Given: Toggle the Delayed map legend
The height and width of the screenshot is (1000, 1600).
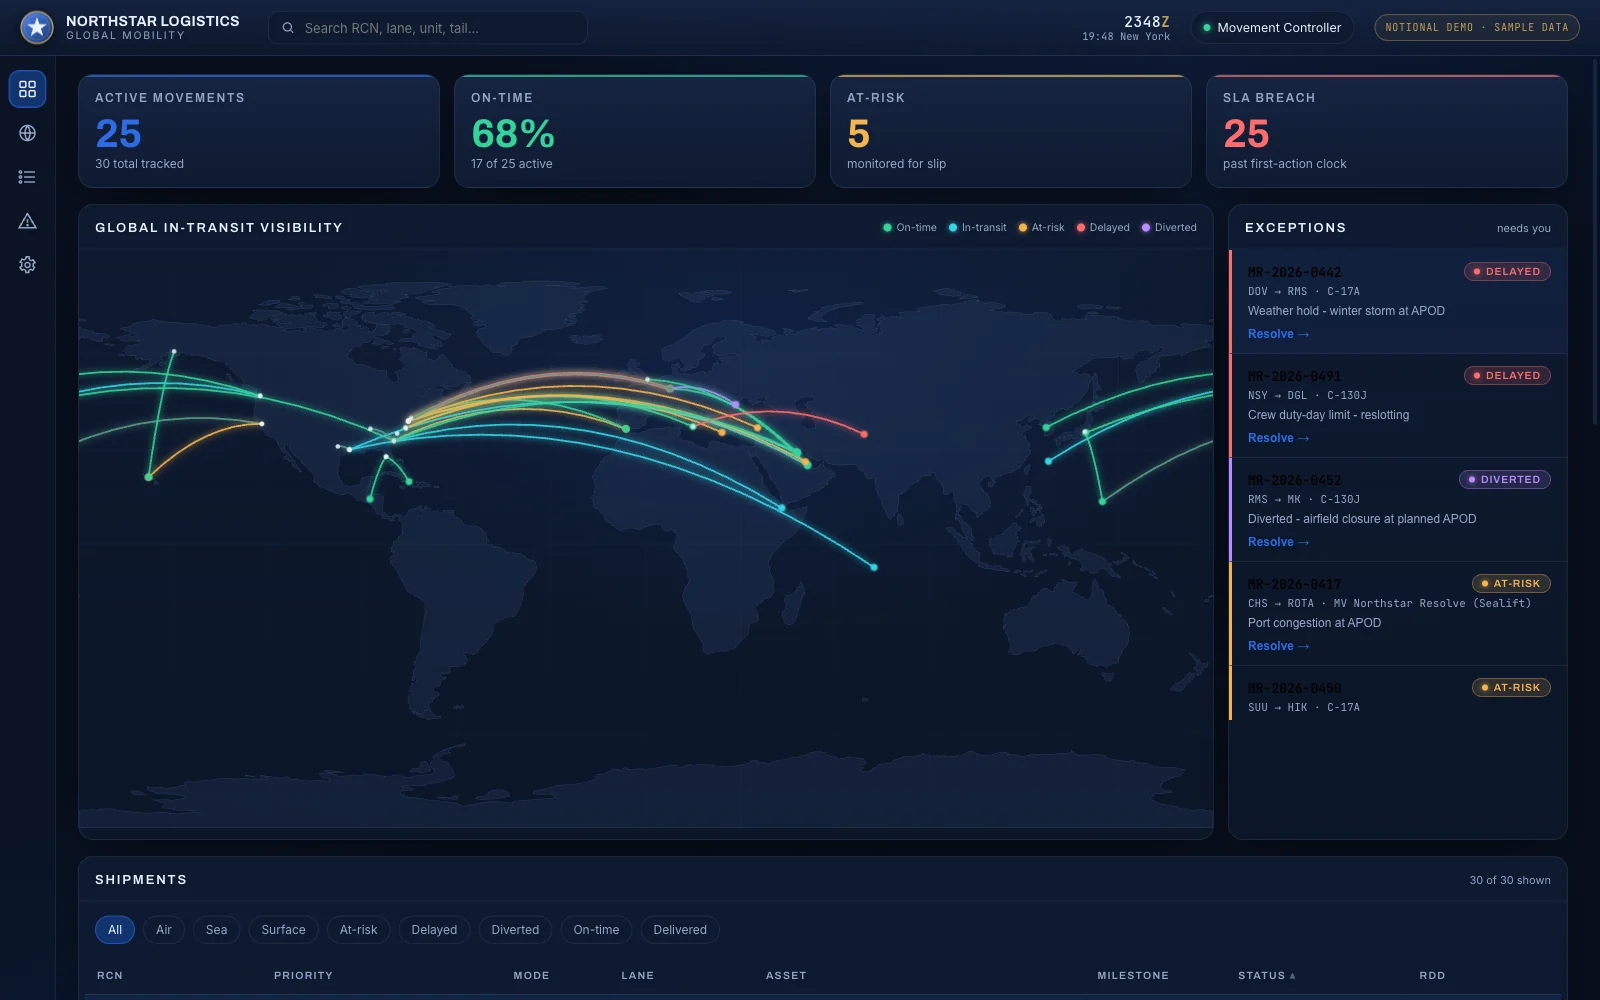Looking at the screenshot, I should 1103,228.
